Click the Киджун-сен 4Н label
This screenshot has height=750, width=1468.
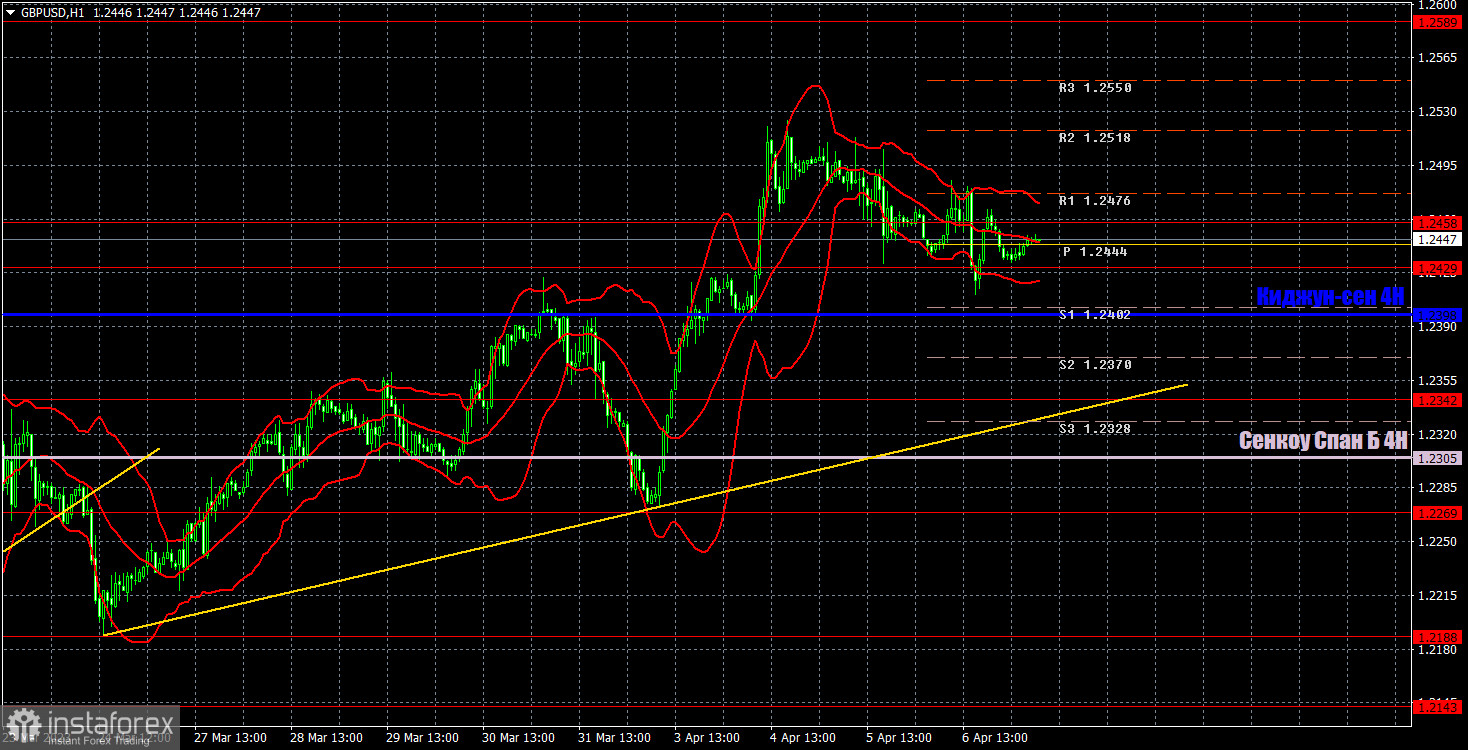click(1330, 296)
